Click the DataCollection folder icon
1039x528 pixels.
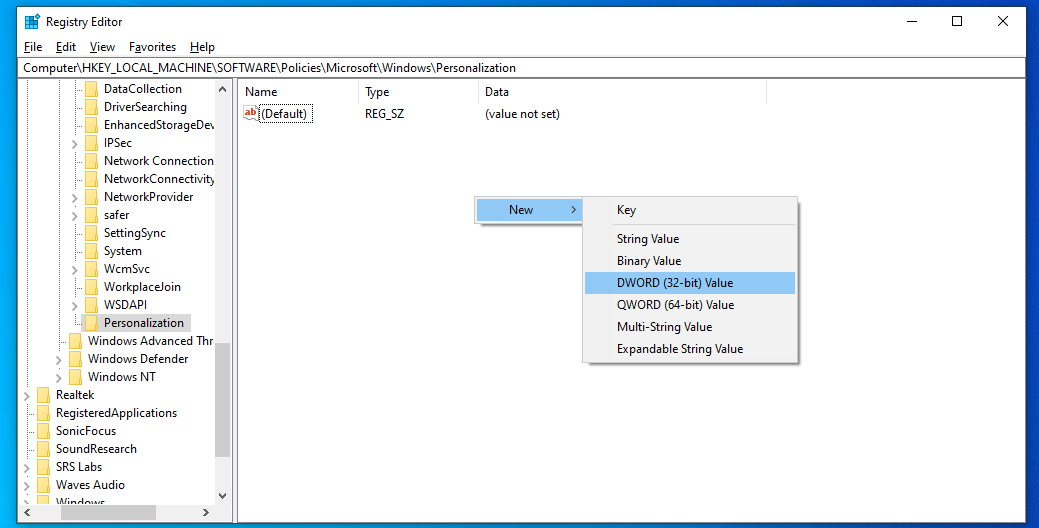point(92,89)
